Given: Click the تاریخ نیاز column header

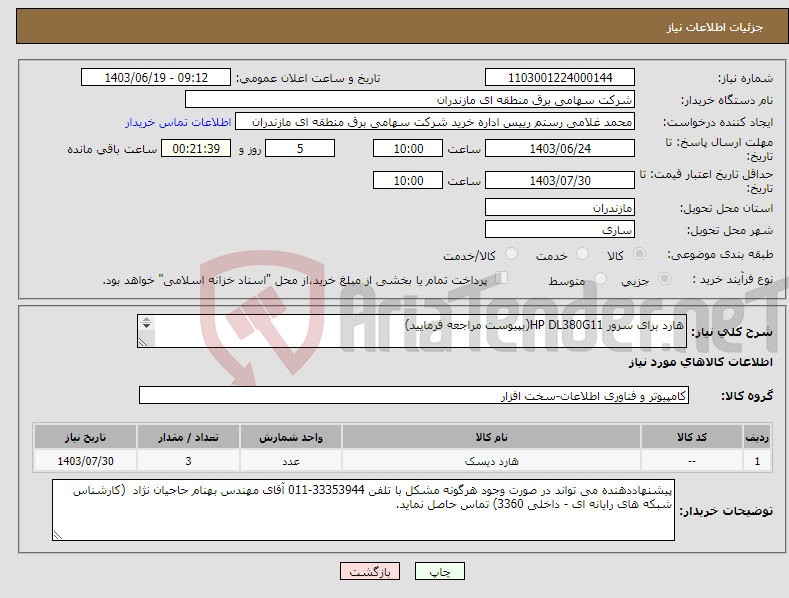Looking at the screenshot, I should coord(86,437).
